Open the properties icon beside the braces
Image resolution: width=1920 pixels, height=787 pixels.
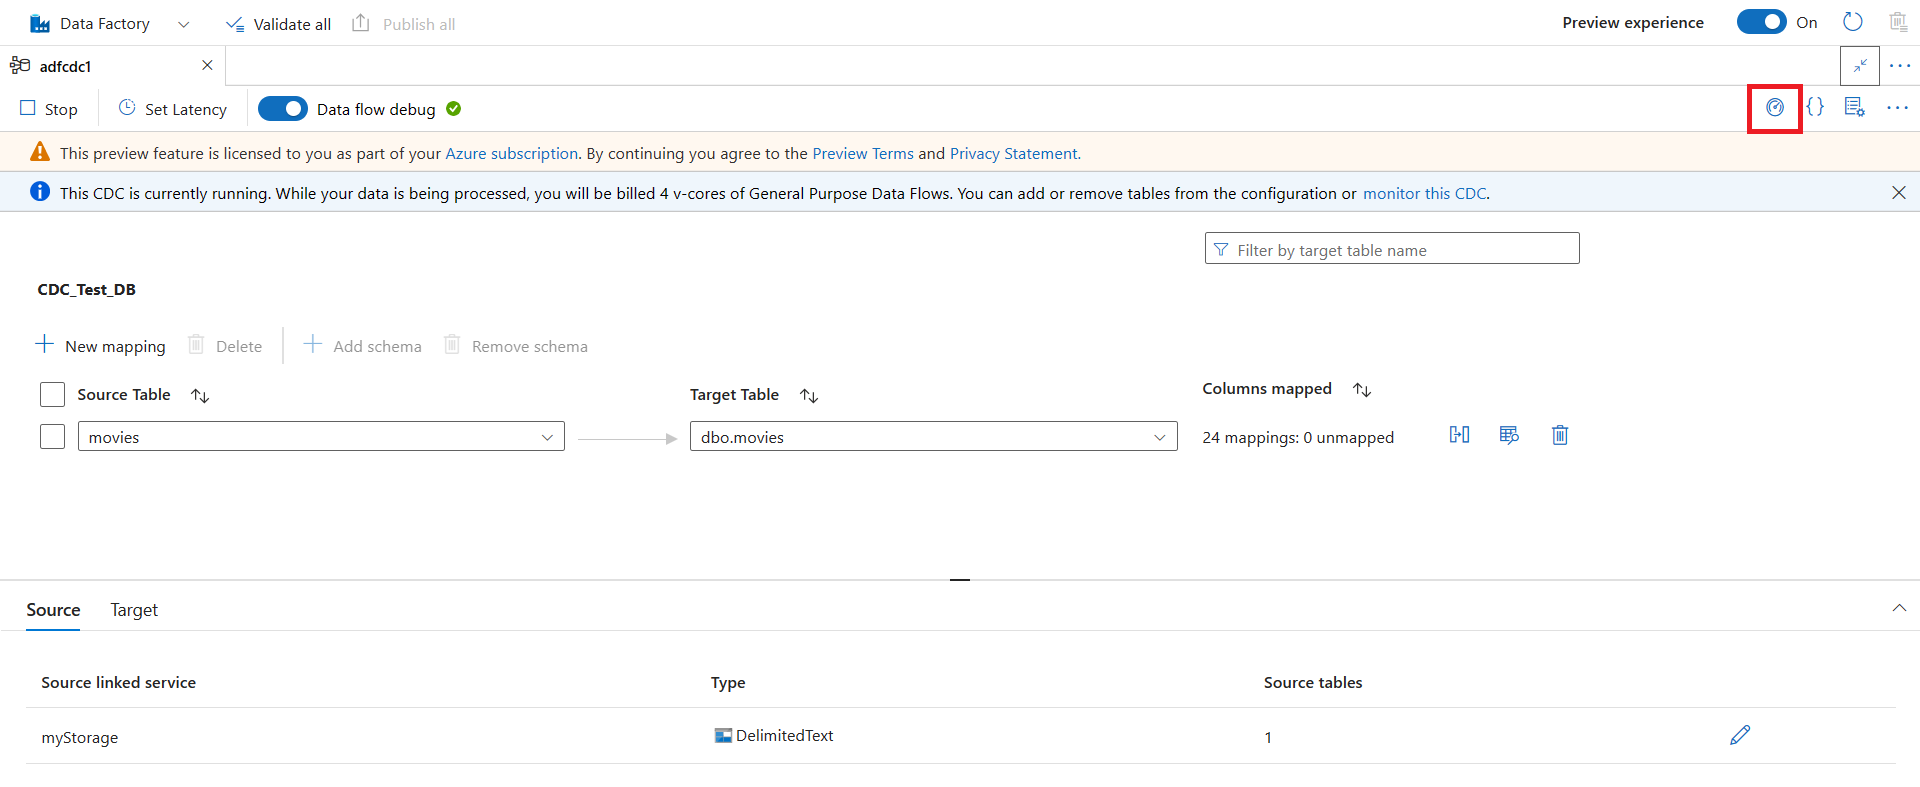tap(1854, 108)
